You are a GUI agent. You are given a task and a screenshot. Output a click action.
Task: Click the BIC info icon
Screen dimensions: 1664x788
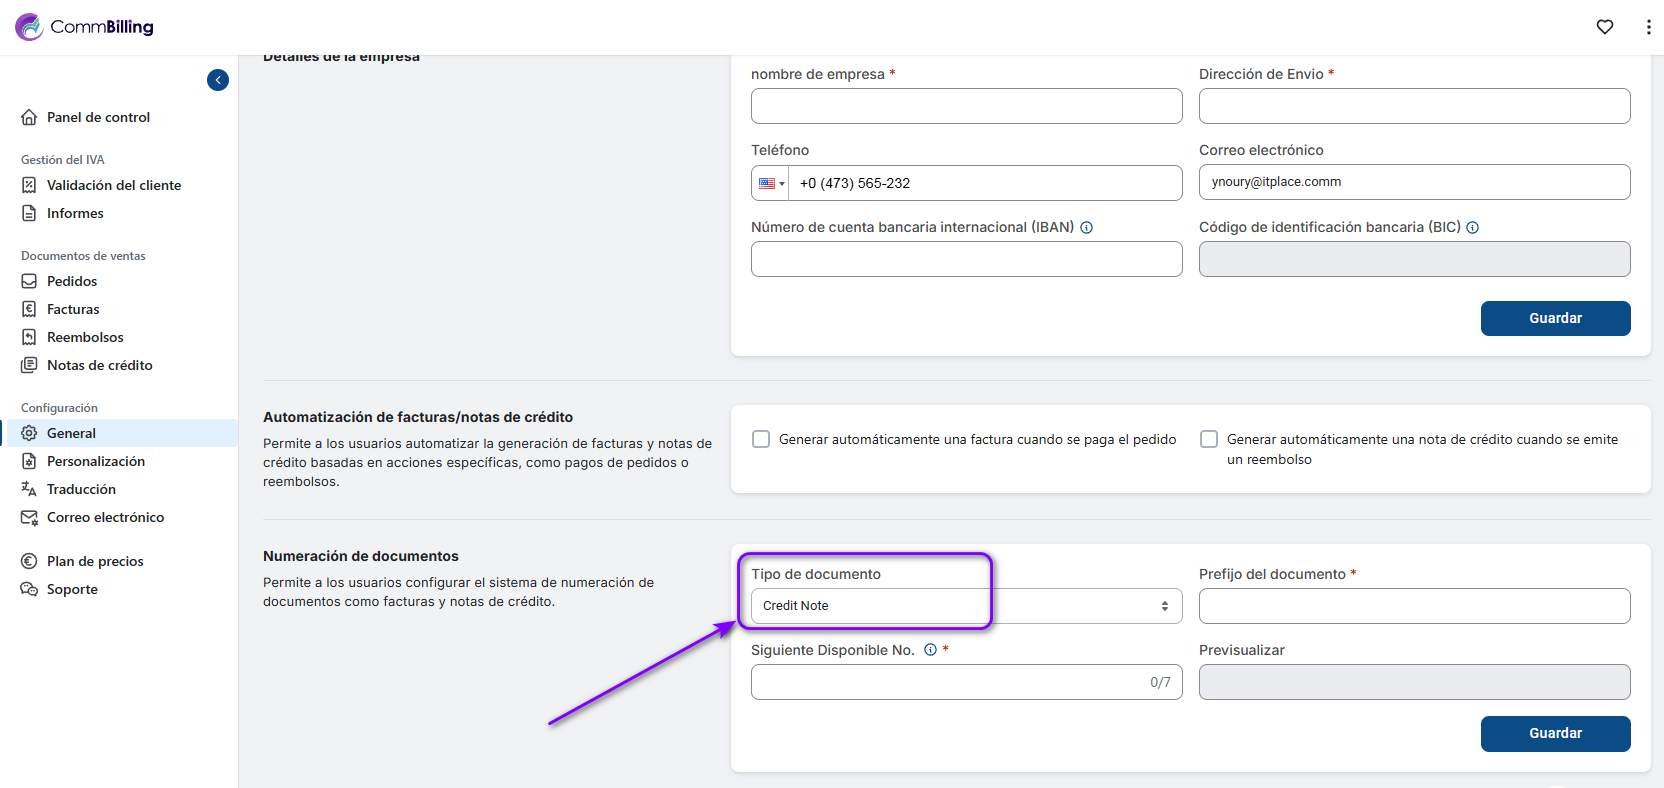tap(1473, 228)
